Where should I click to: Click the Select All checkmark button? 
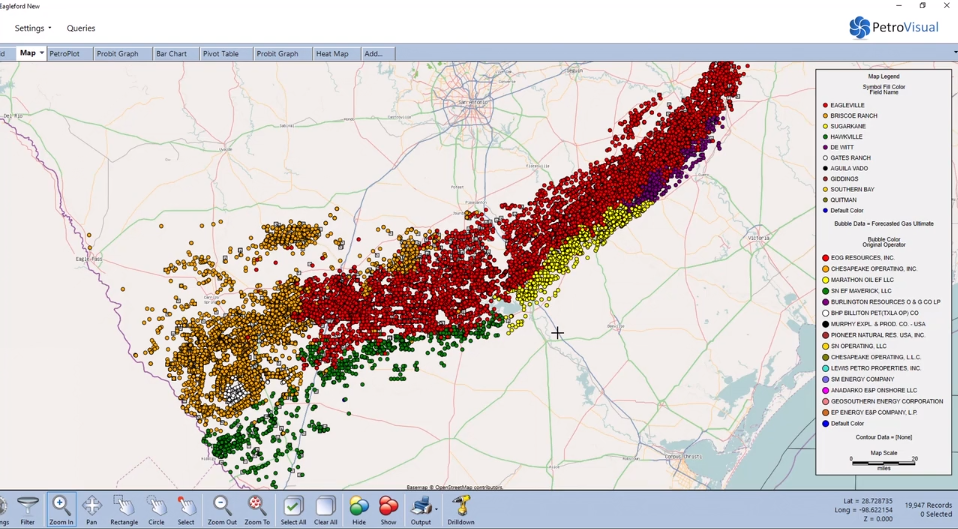[293, 508]
